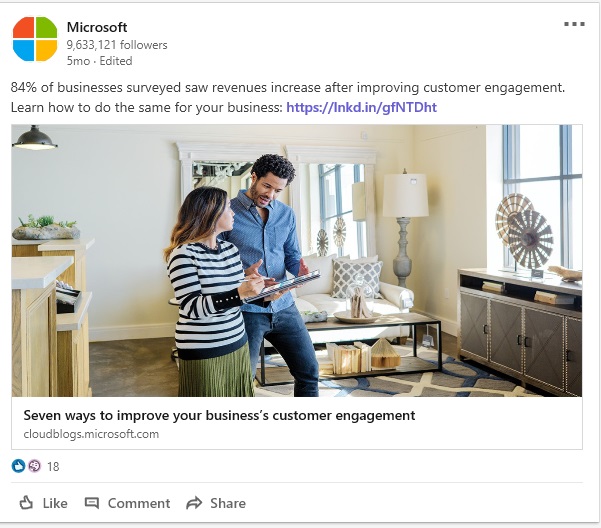Open 'Seven ways to improve' article title
The width and height of the screenshot is (601, 528).
pyautogui.click(x=219, y=415)
